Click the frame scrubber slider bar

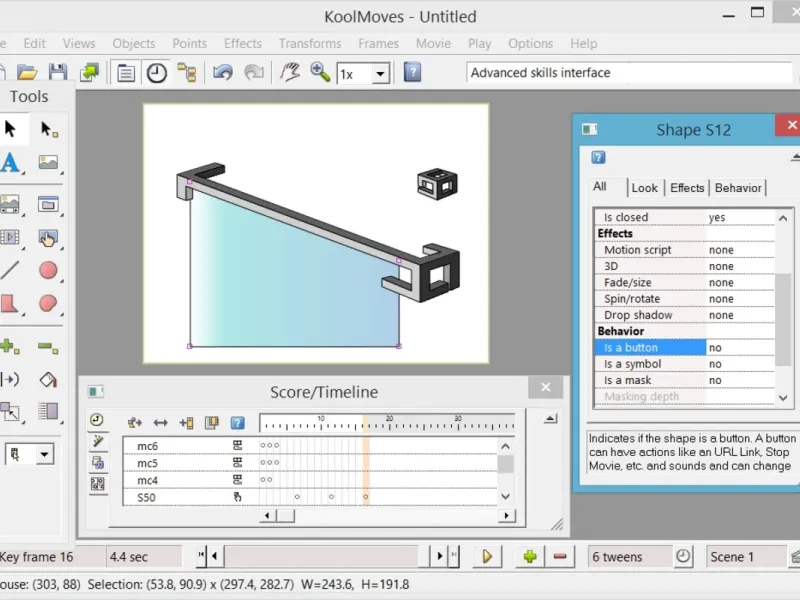coord(322,556)
